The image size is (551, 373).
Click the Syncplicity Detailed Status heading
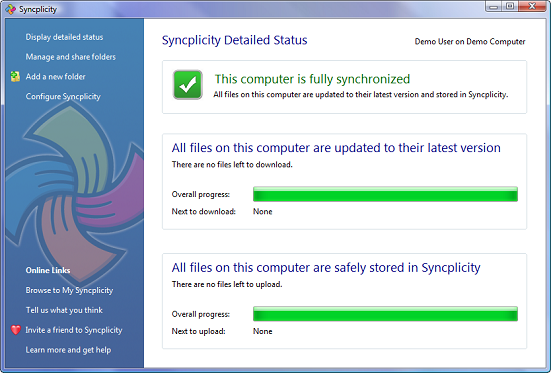tap(234, 40)
